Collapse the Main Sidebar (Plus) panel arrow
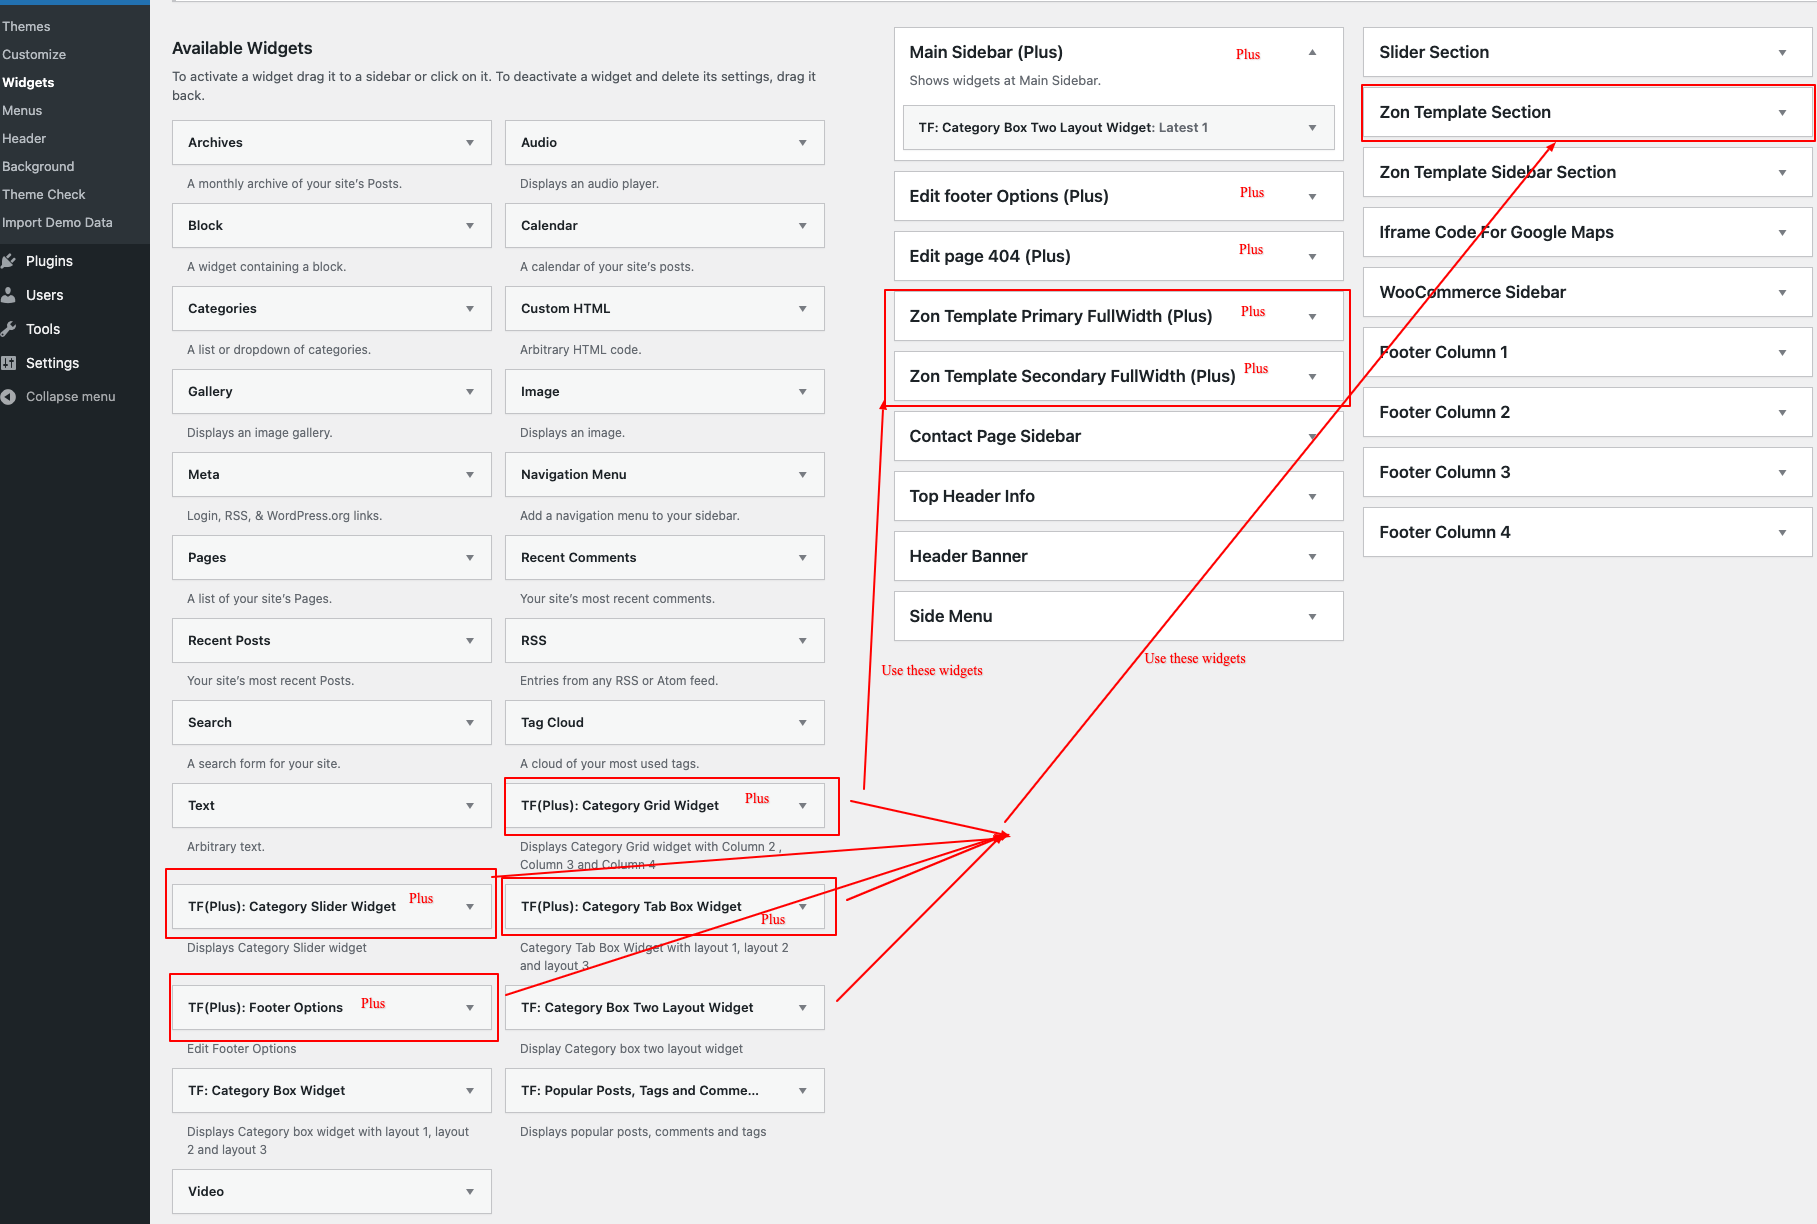1817x1224 pixels. [1312, 53]
